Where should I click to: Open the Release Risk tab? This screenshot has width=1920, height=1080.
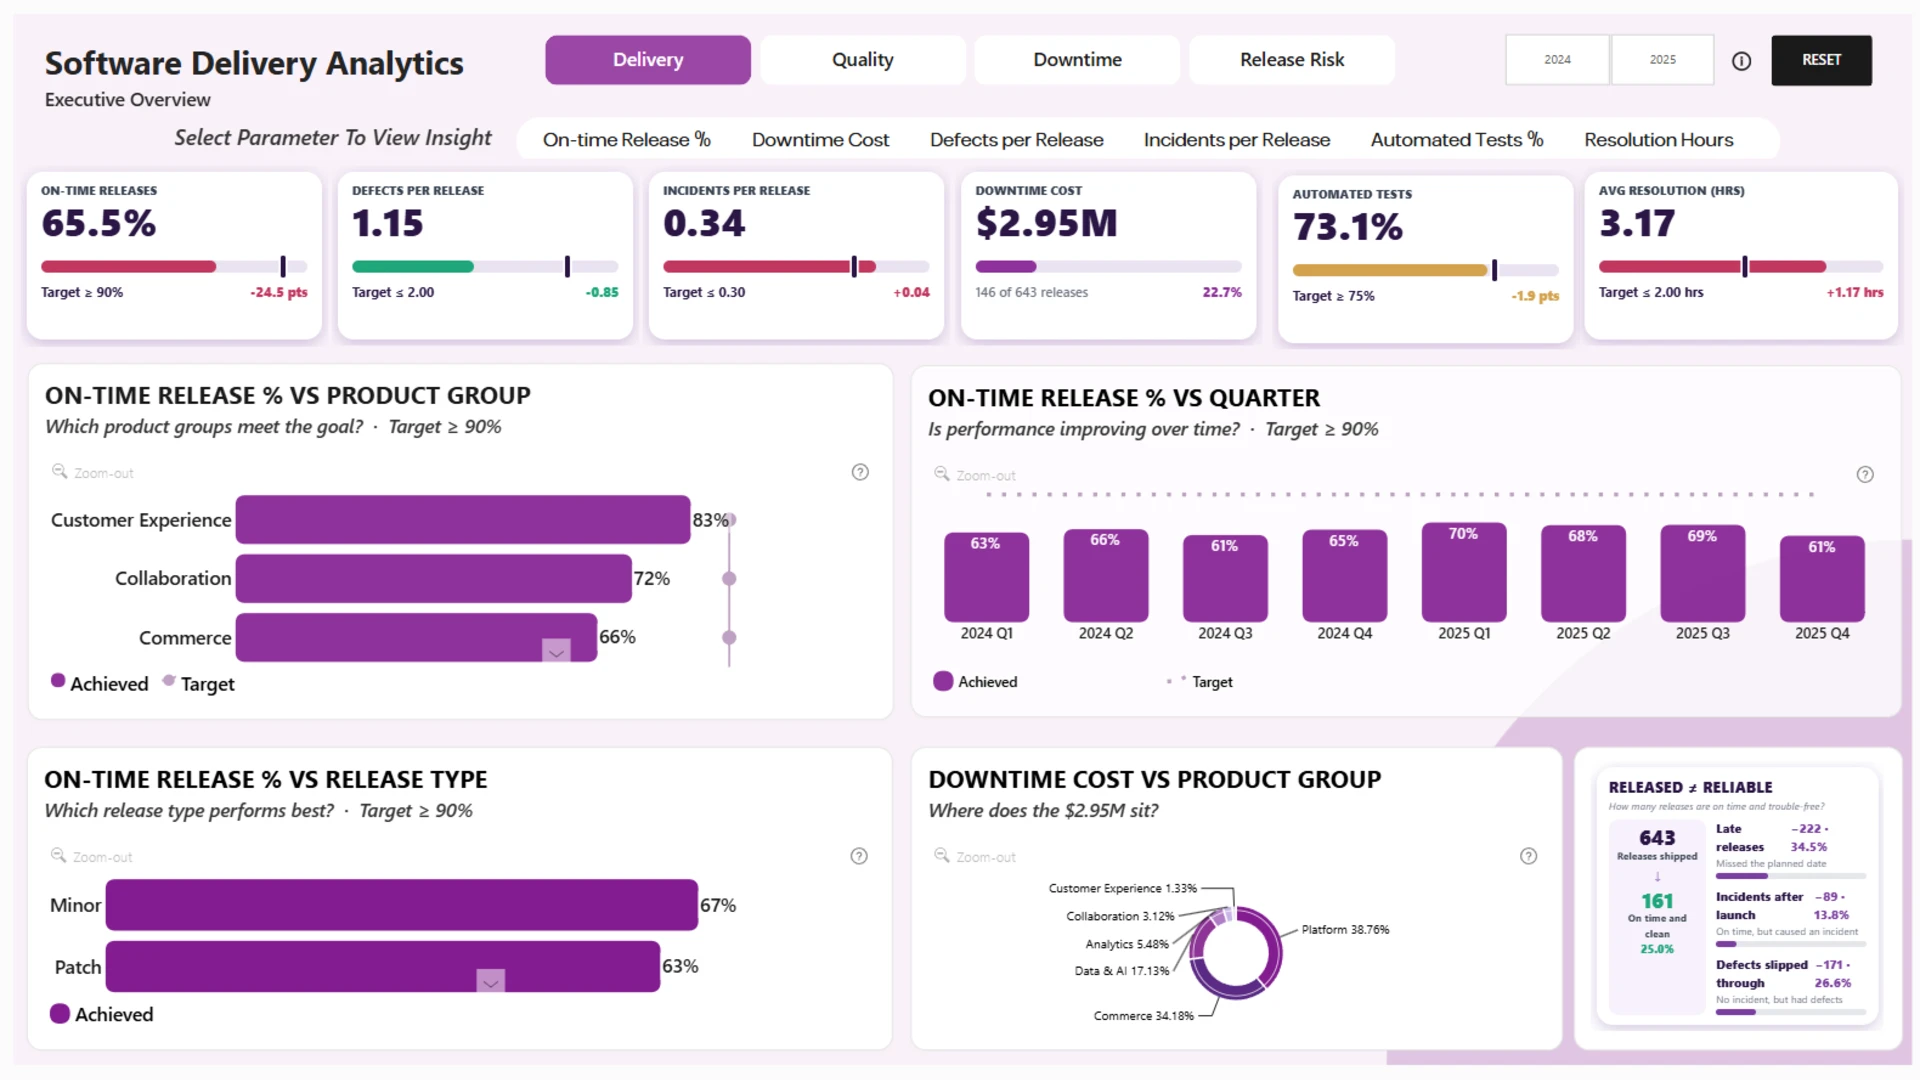[1292, 60]
